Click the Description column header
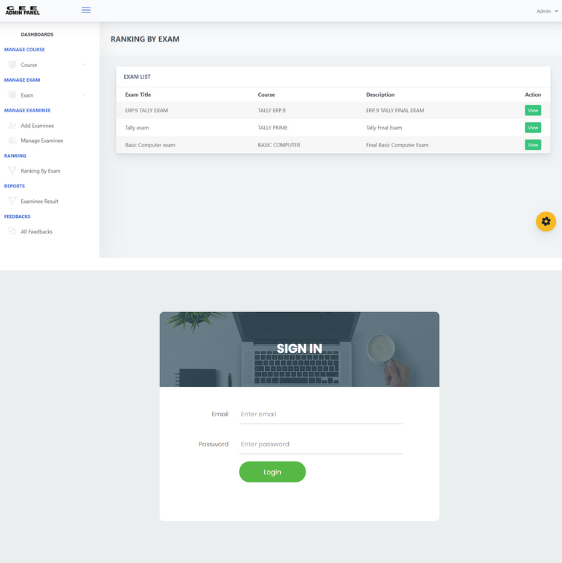The image size is (562, 563). click(380, 95)
